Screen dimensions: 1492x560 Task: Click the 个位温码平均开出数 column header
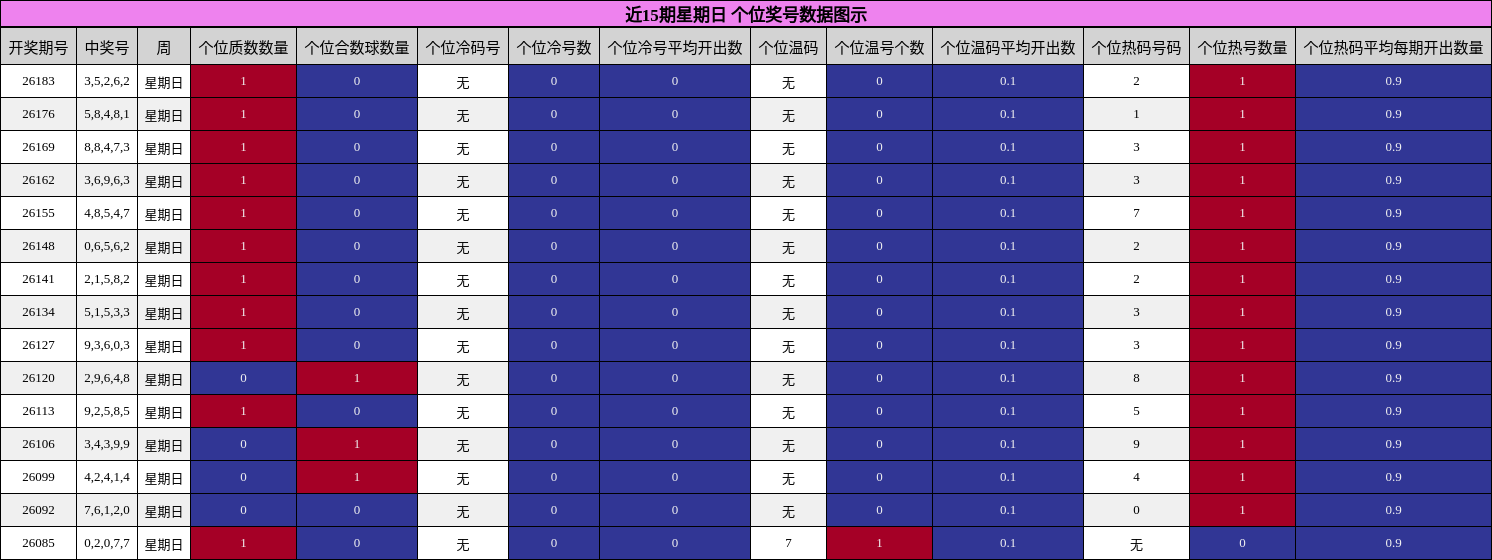[1008, 47]
